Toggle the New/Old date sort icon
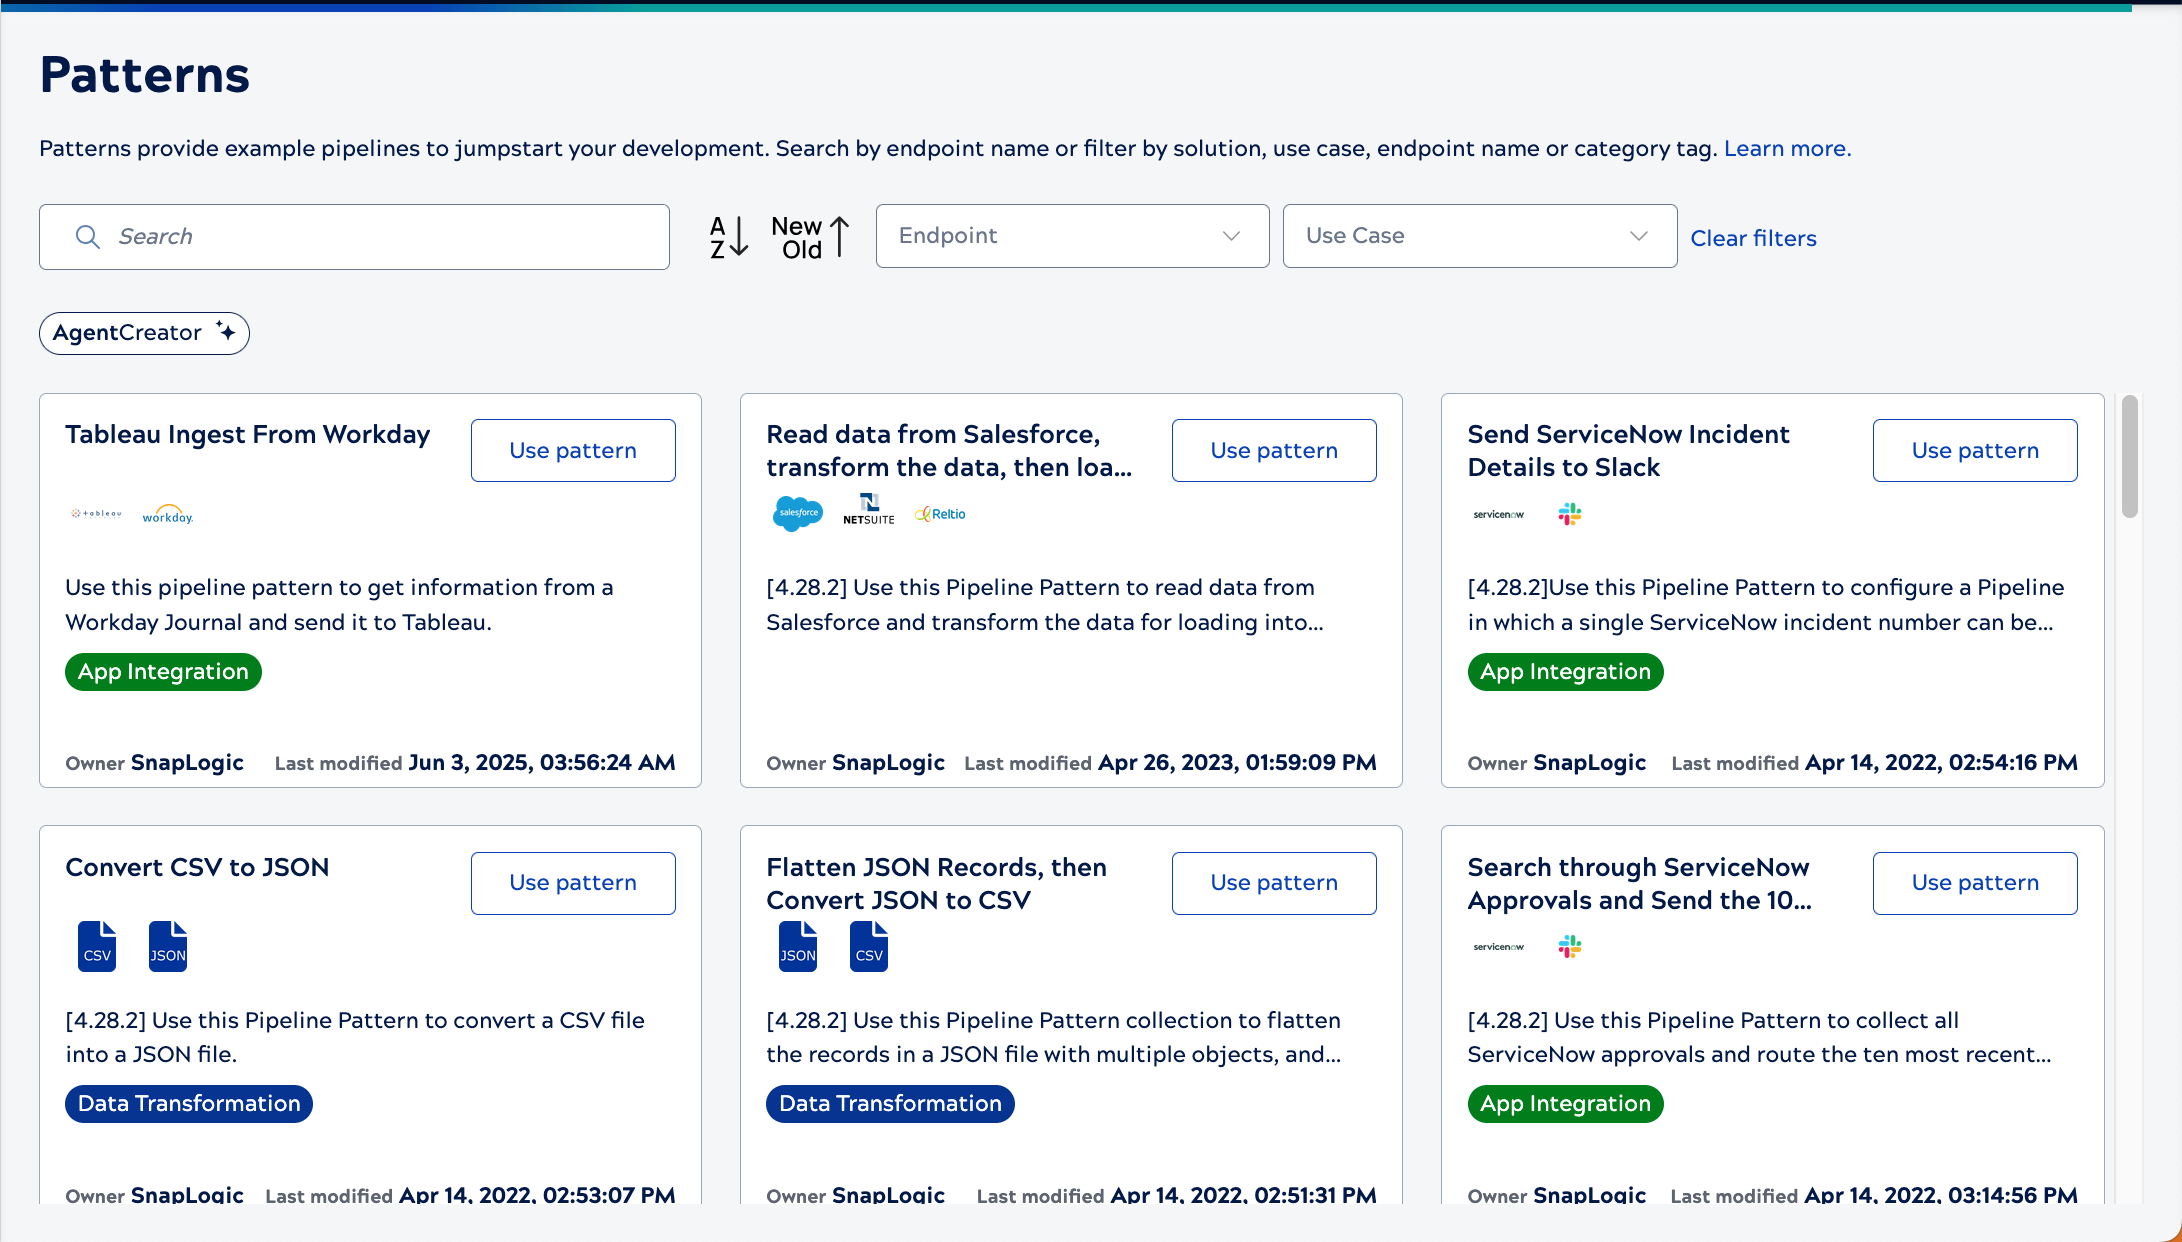The width and height of the screenshot is (2182, 1242). [810, 237]
